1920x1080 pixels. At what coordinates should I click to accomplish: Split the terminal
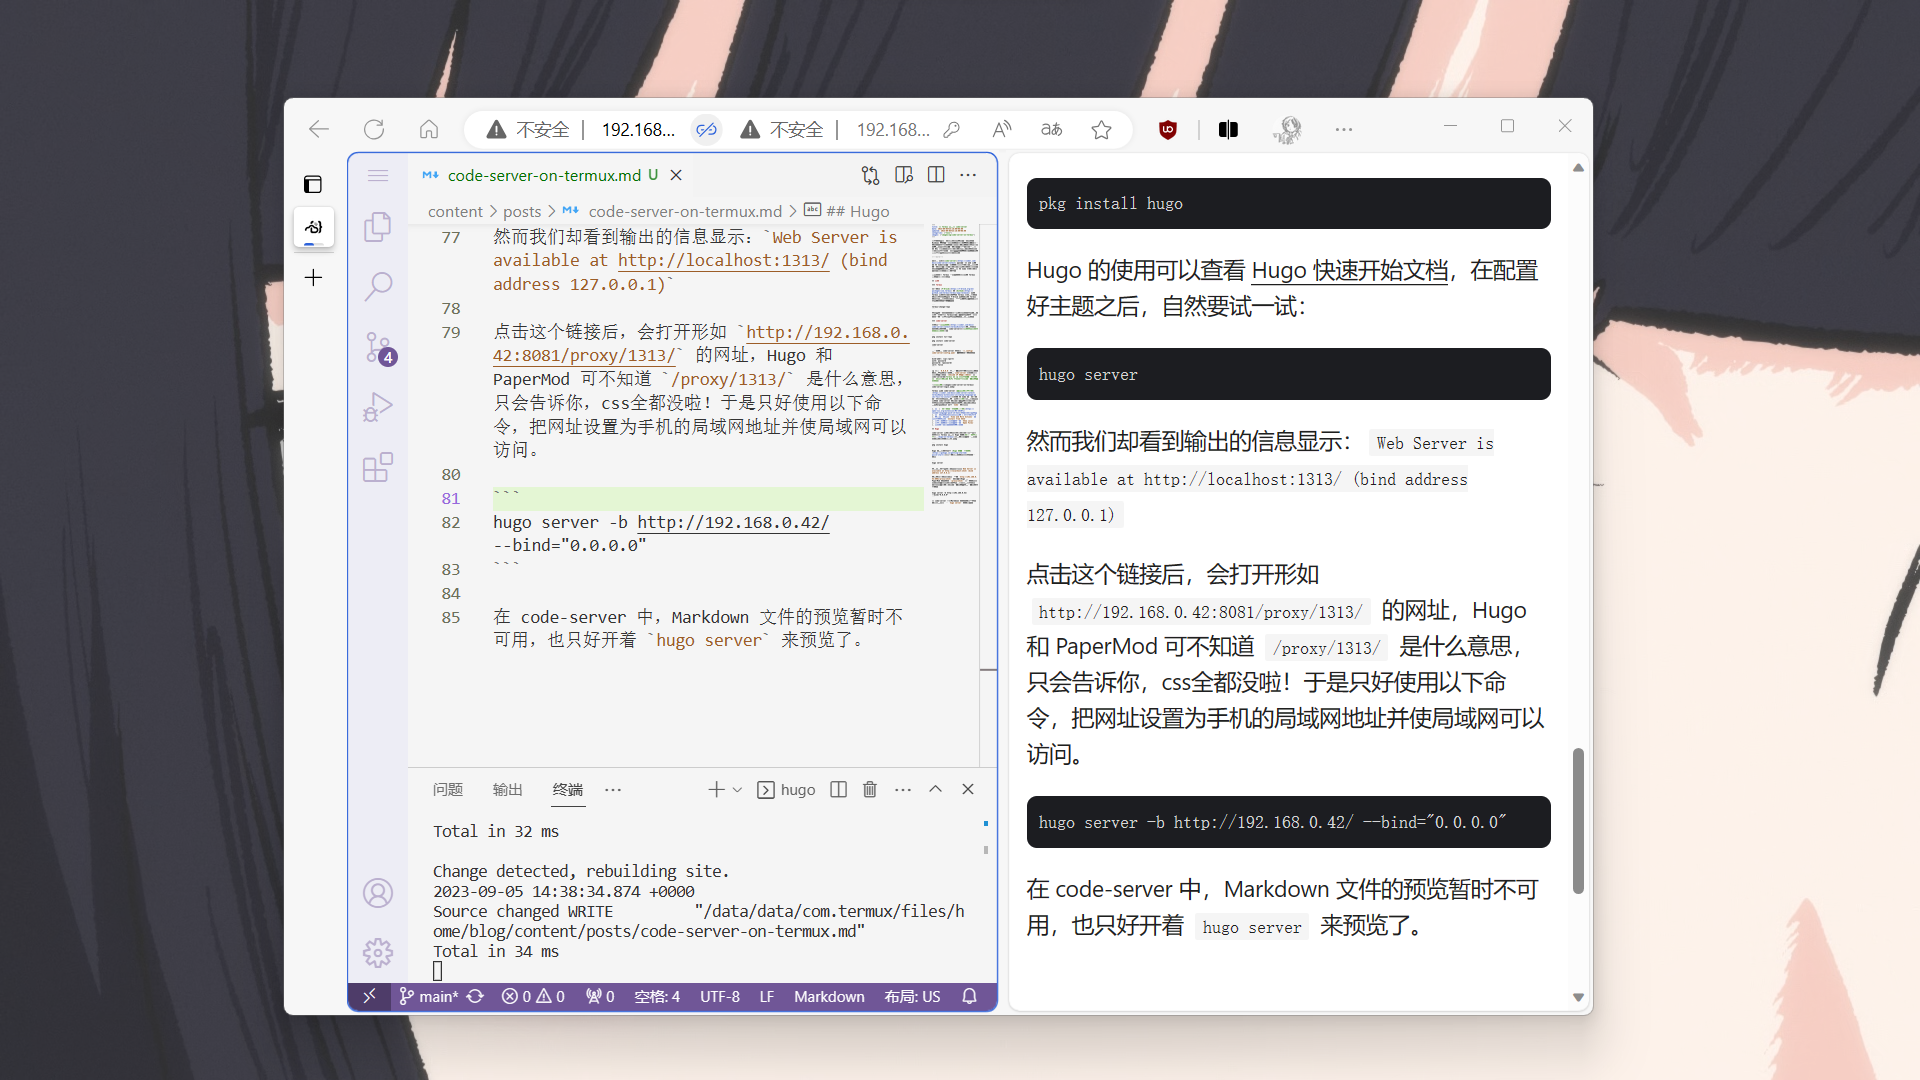click(839, 790)
